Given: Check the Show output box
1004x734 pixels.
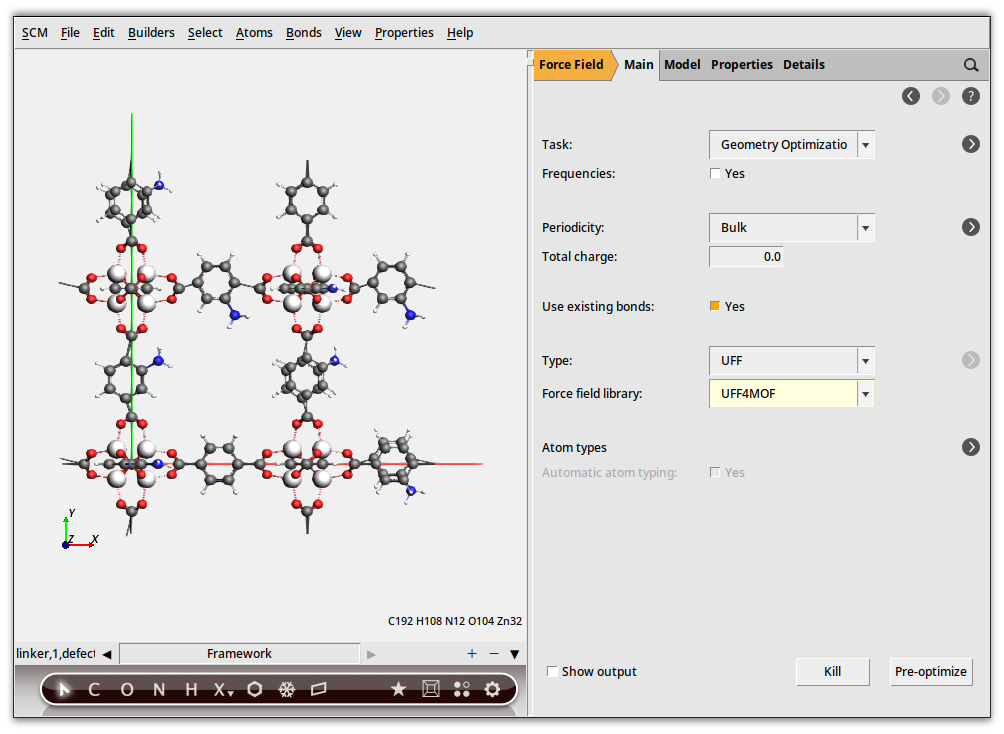Looking at the screenshot, I should [x=553, y=672].
